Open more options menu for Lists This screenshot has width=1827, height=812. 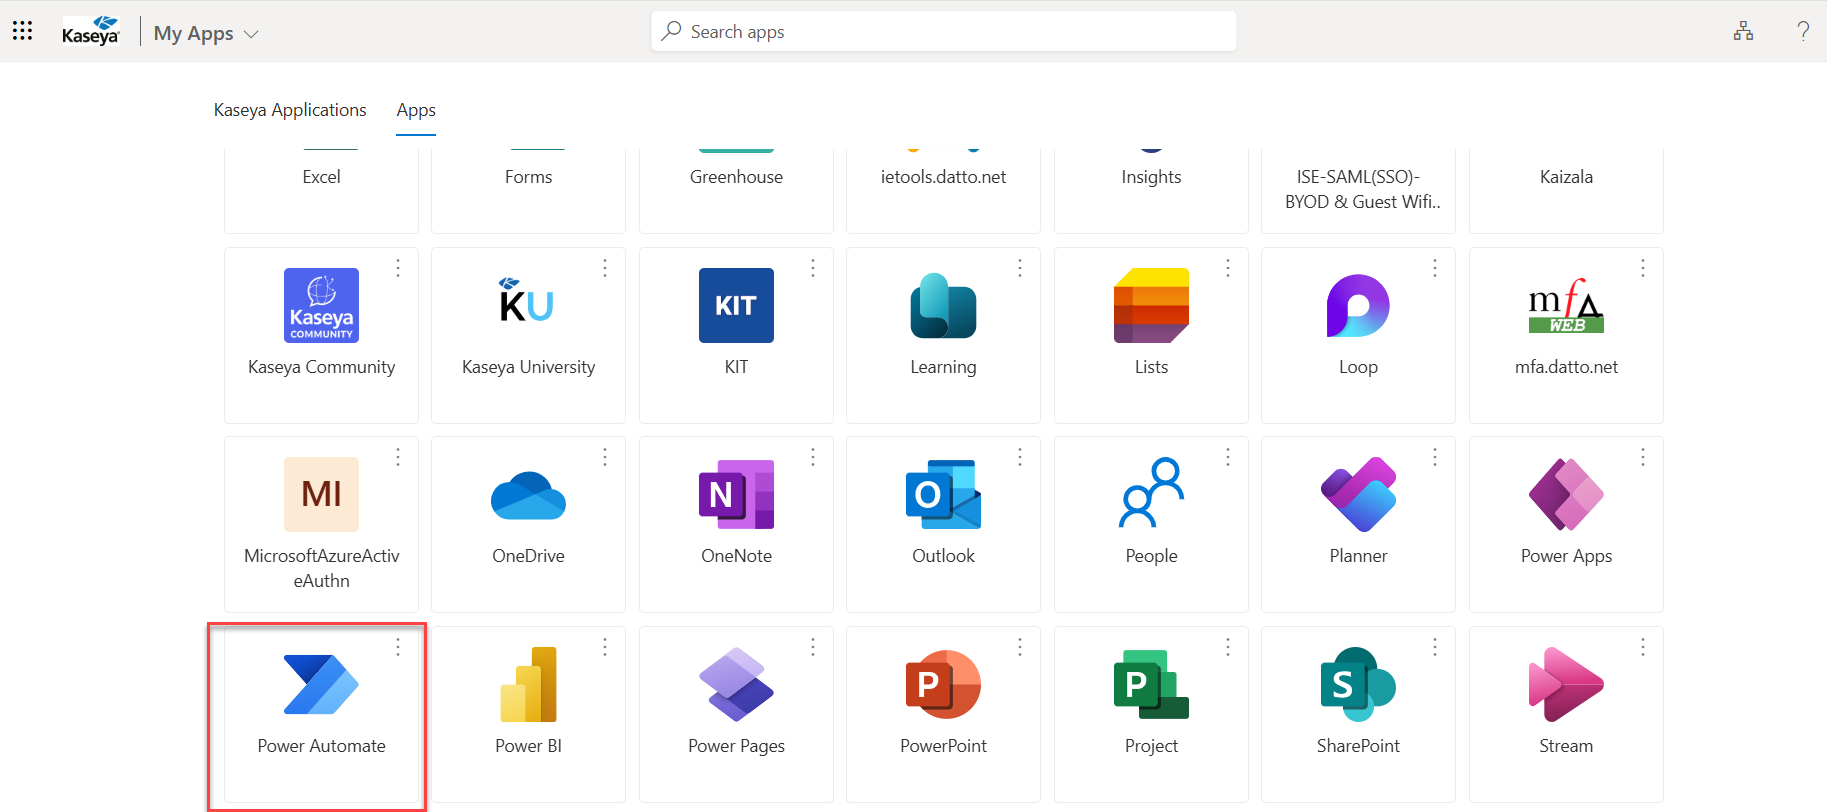[x=1228, y=268]
